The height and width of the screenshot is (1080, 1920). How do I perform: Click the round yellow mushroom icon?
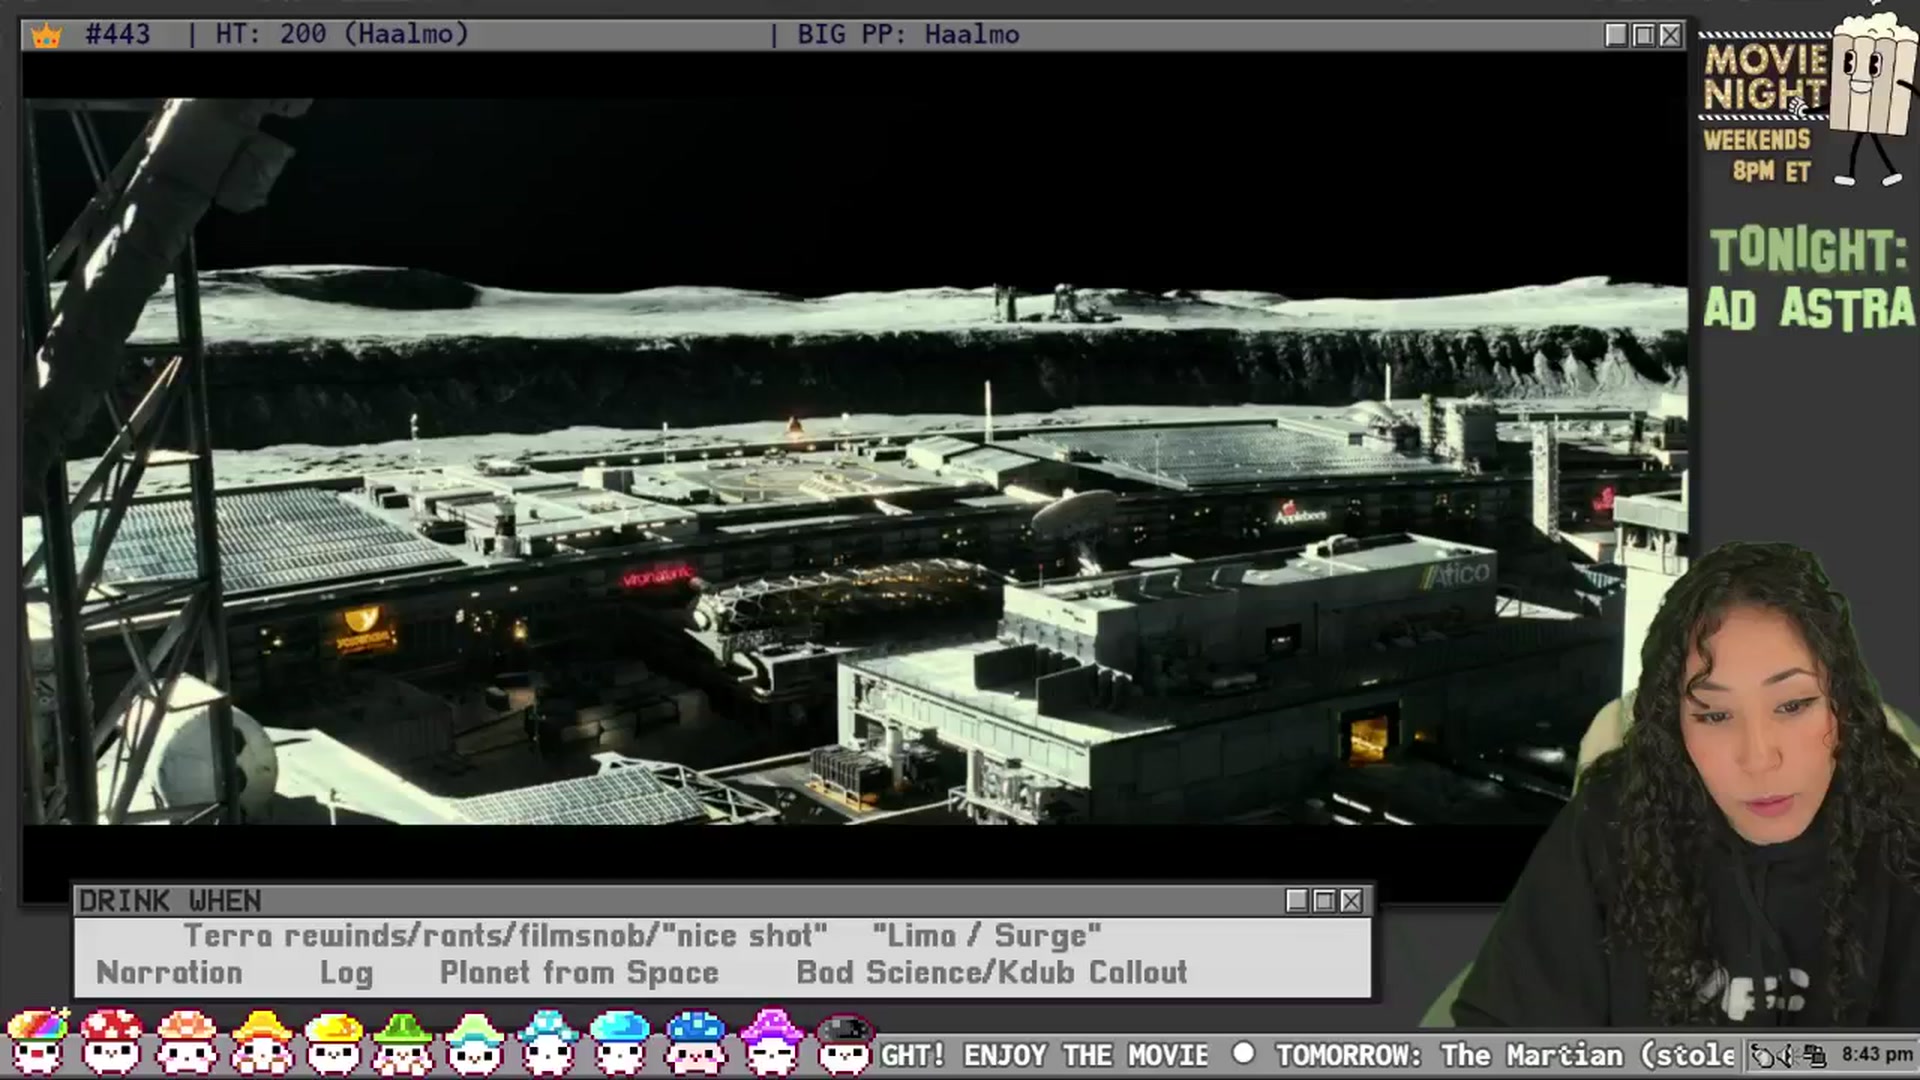pyautogui.click(x=333, y=1042)
